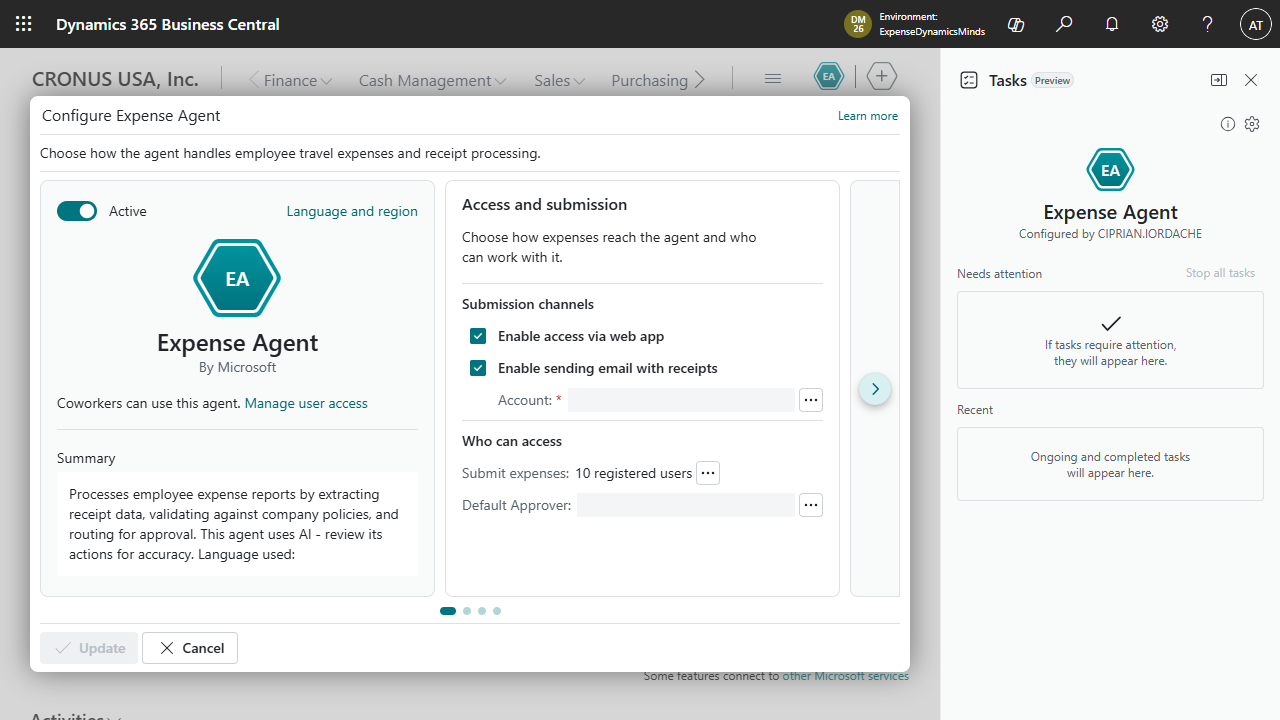The image size is (1280, 720).
Task: Click the Preview badge next to Tasks
Action: [1052, 80]
